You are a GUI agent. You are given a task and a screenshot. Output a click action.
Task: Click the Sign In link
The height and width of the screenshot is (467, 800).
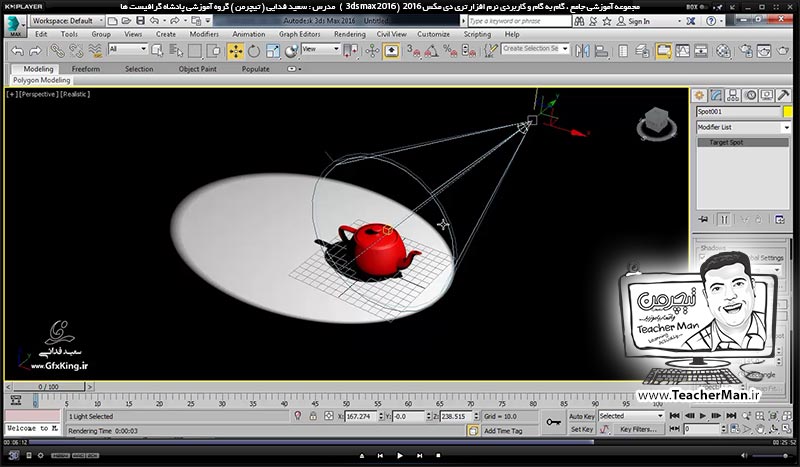pyautogui.click(x=639, y=21)
